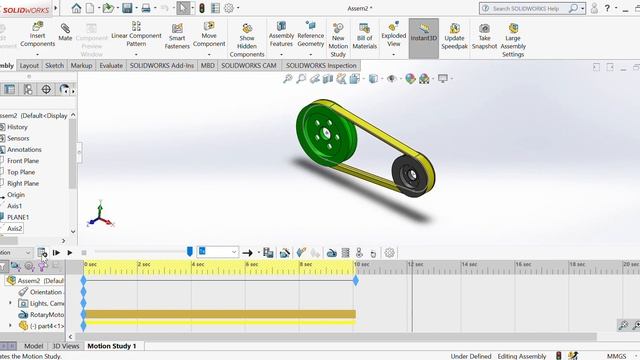Click the Play button in motion toolbar
The width and height of the screenshot is (640, 360).
pos(70,253)
